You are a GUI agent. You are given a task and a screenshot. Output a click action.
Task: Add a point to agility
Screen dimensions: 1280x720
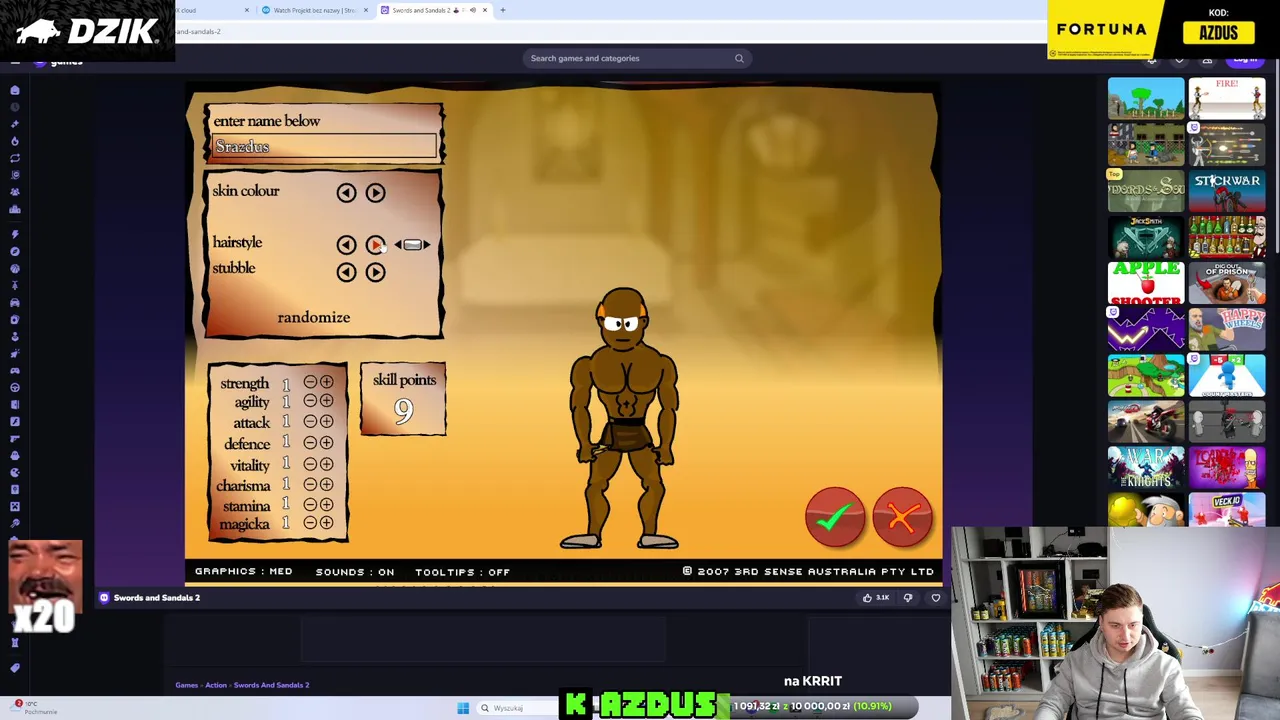(x=327, y=401)
